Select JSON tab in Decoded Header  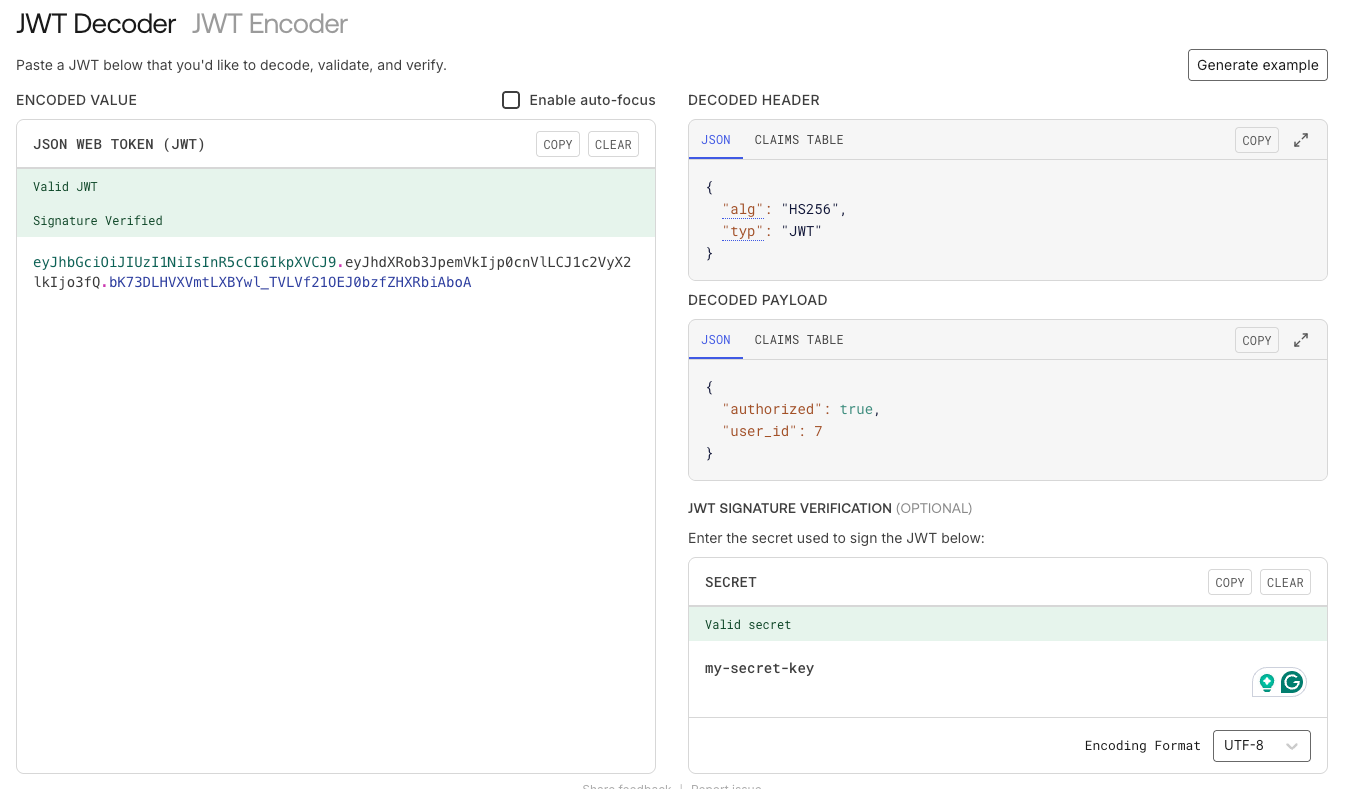click(716, 140)
